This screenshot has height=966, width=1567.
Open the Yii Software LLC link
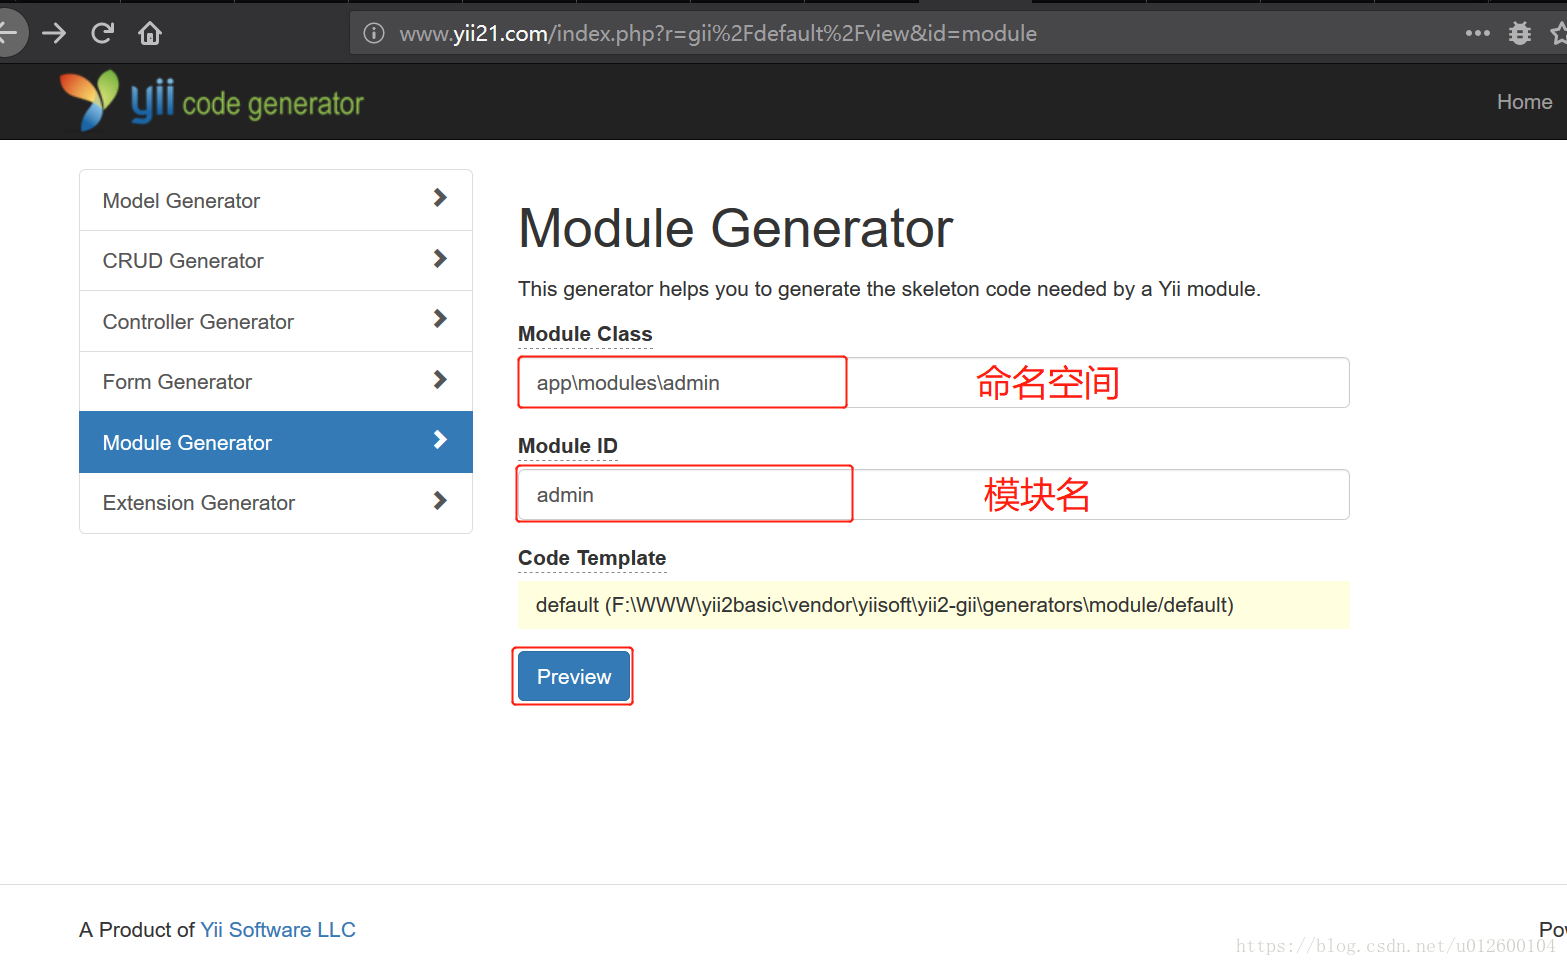[278, 930]
